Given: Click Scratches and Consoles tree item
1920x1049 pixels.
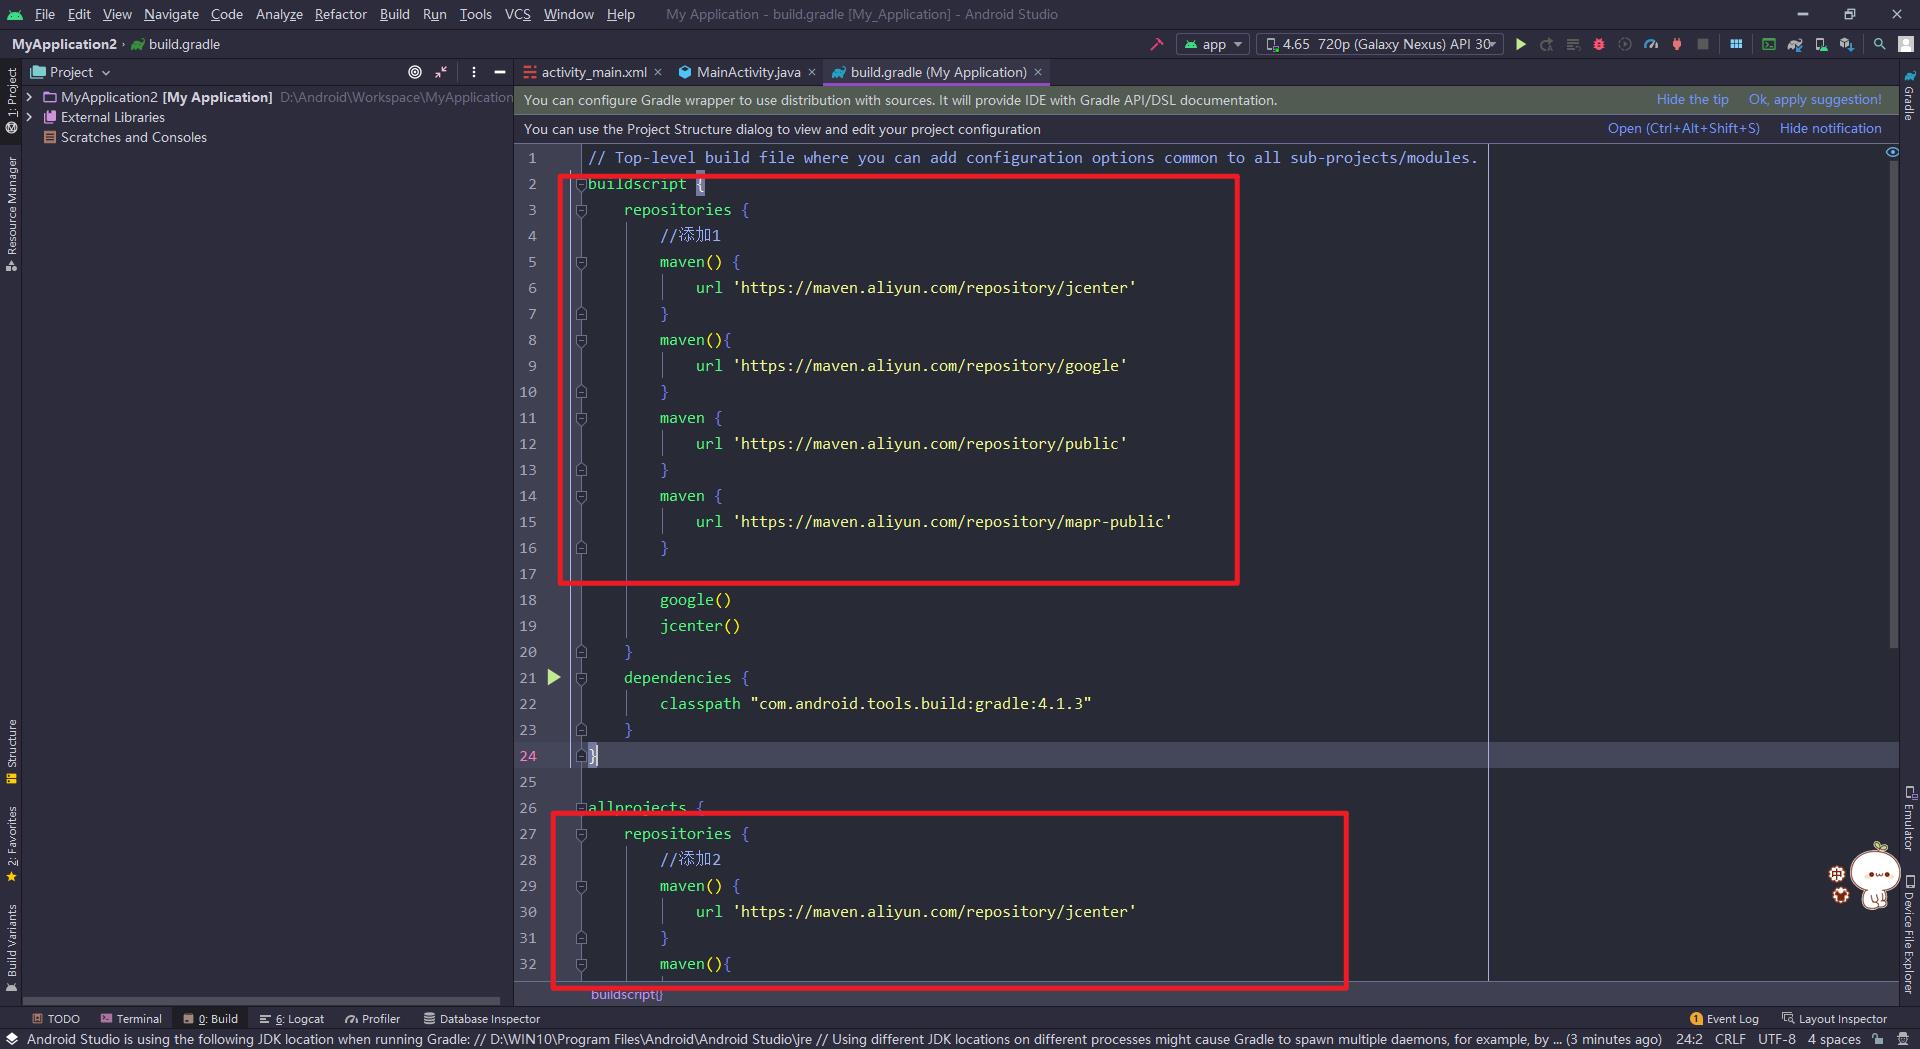Looking at the screenshot, I should (133, 137).
